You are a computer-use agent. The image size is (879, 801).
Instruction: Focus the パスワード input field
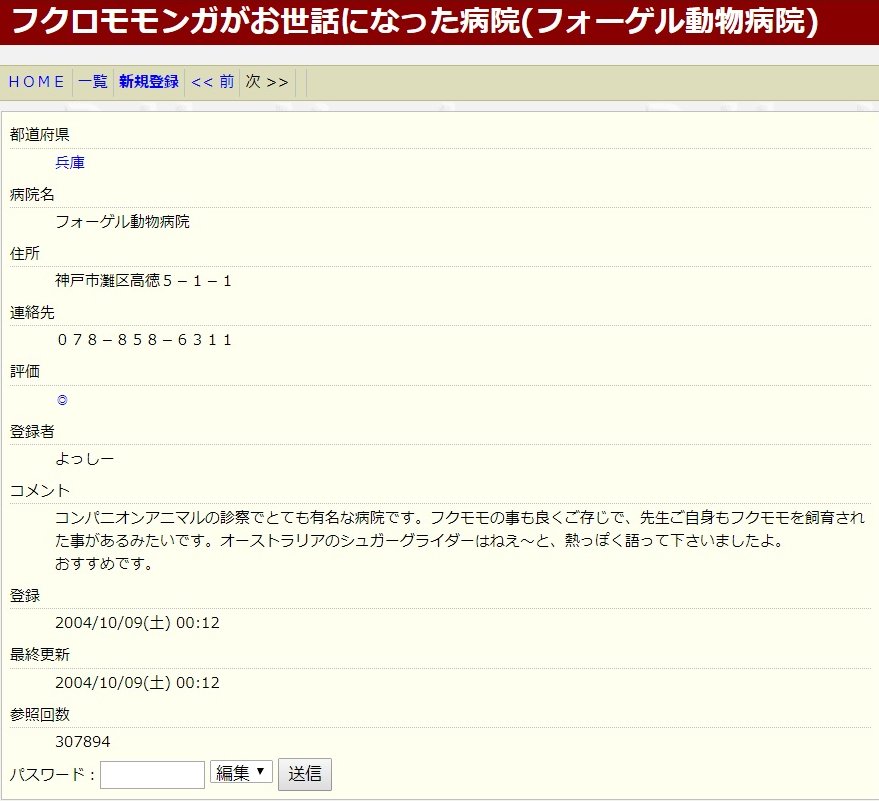click(152, 774)
